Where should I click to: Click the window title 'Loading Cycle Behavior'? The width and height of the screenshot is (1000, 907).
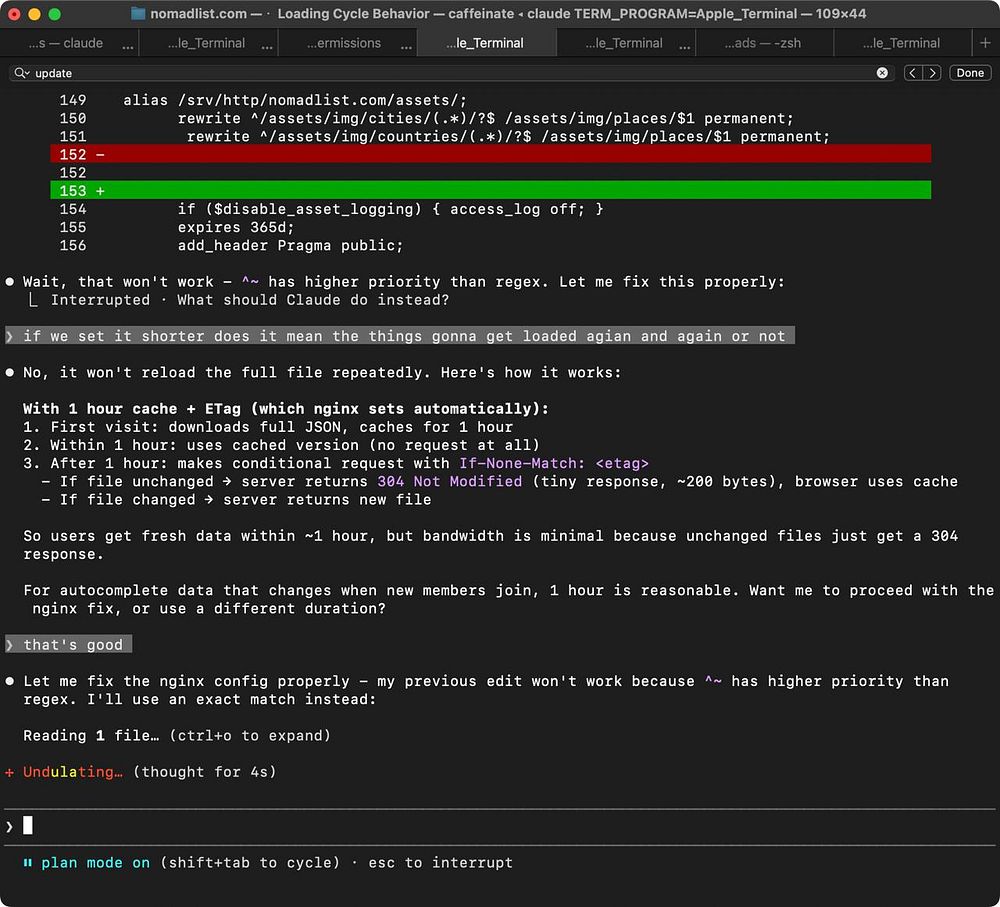coord(353,13)
